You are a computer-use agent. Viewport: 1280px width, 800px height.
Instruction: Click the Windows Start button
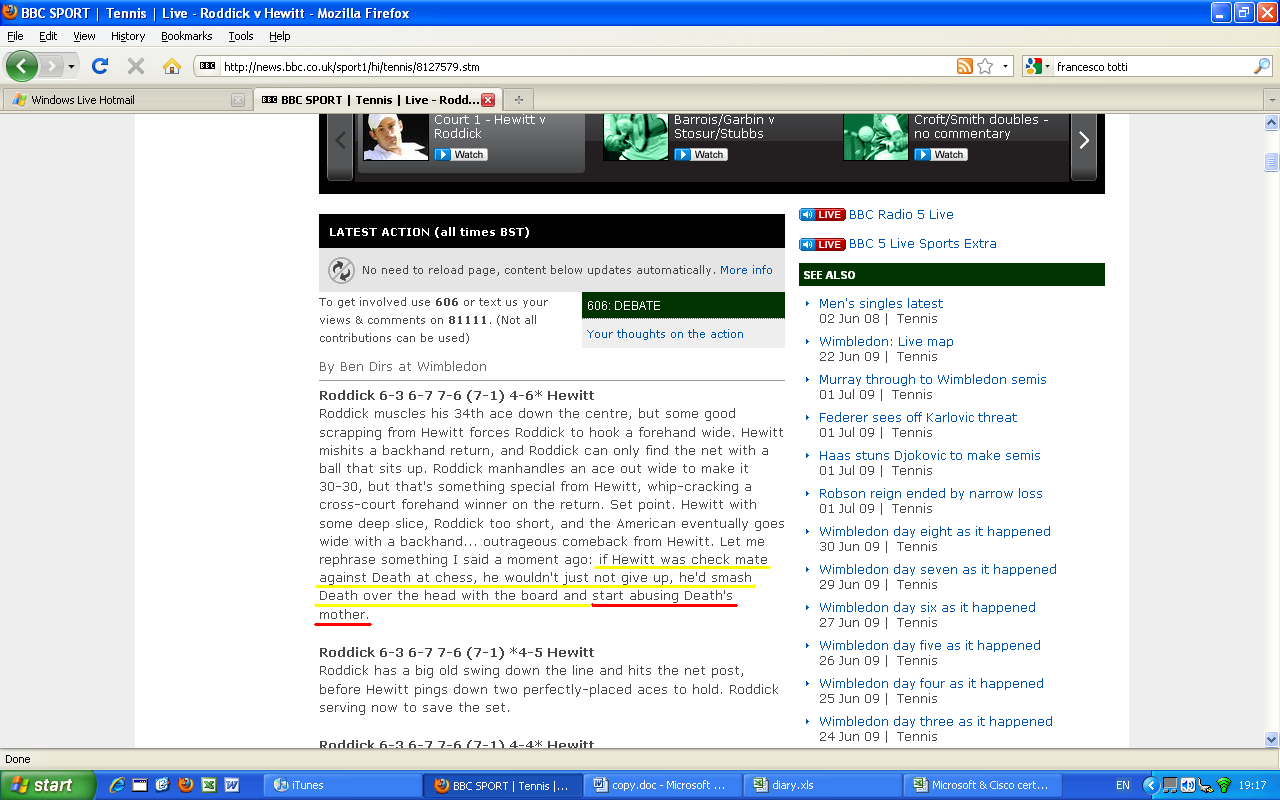pyautogui.click(x=48, y=785)
